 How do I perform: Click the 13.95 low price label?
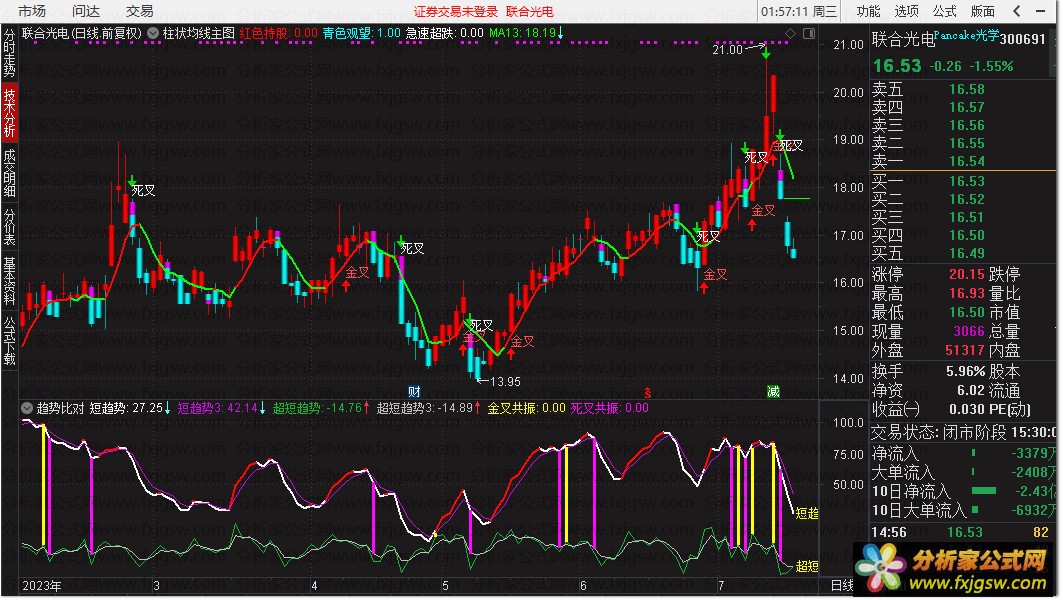505,382
